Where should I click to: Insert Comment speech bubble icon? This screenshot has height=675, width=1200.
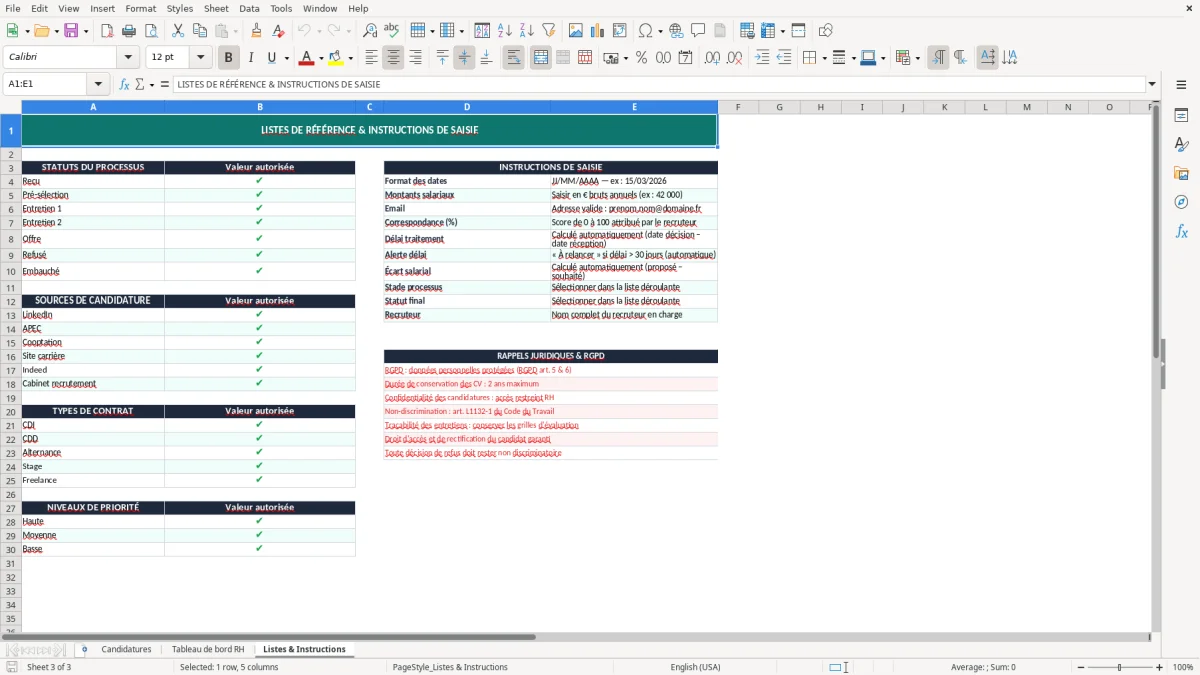[698, 31]
